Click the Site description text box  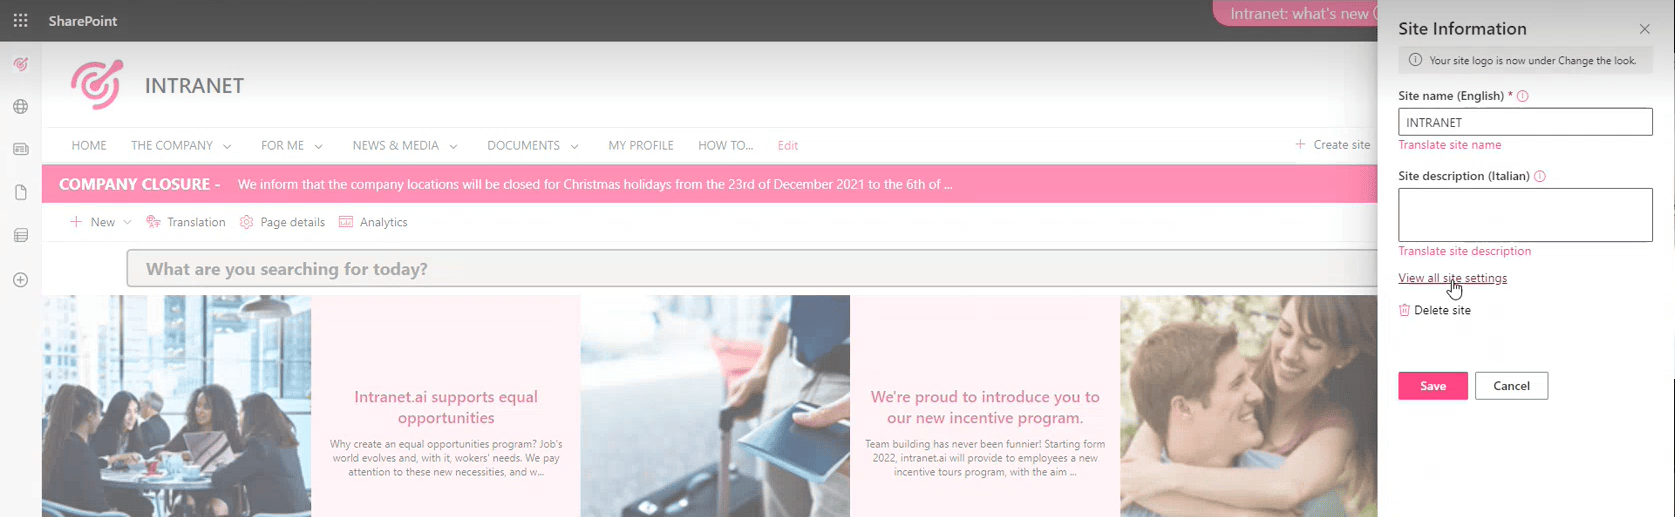[1524, 215]
